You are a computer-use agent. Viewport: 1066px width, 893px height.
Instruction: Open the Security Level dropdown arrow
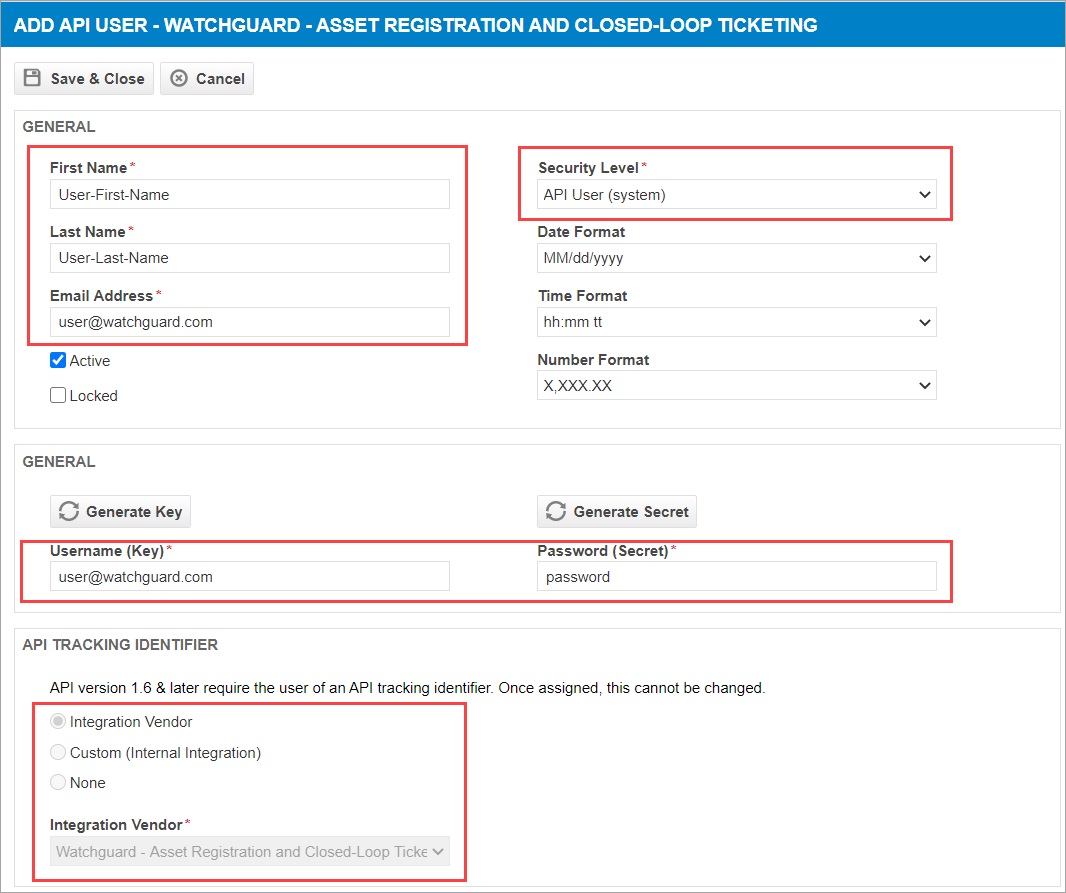924,194
